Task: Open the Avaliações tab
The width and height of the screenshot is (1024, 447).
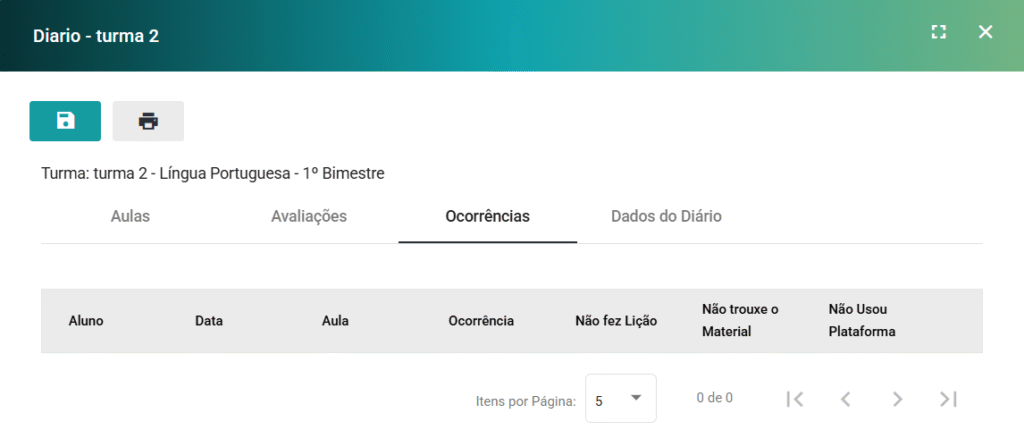Action: (x=309, y=216)
